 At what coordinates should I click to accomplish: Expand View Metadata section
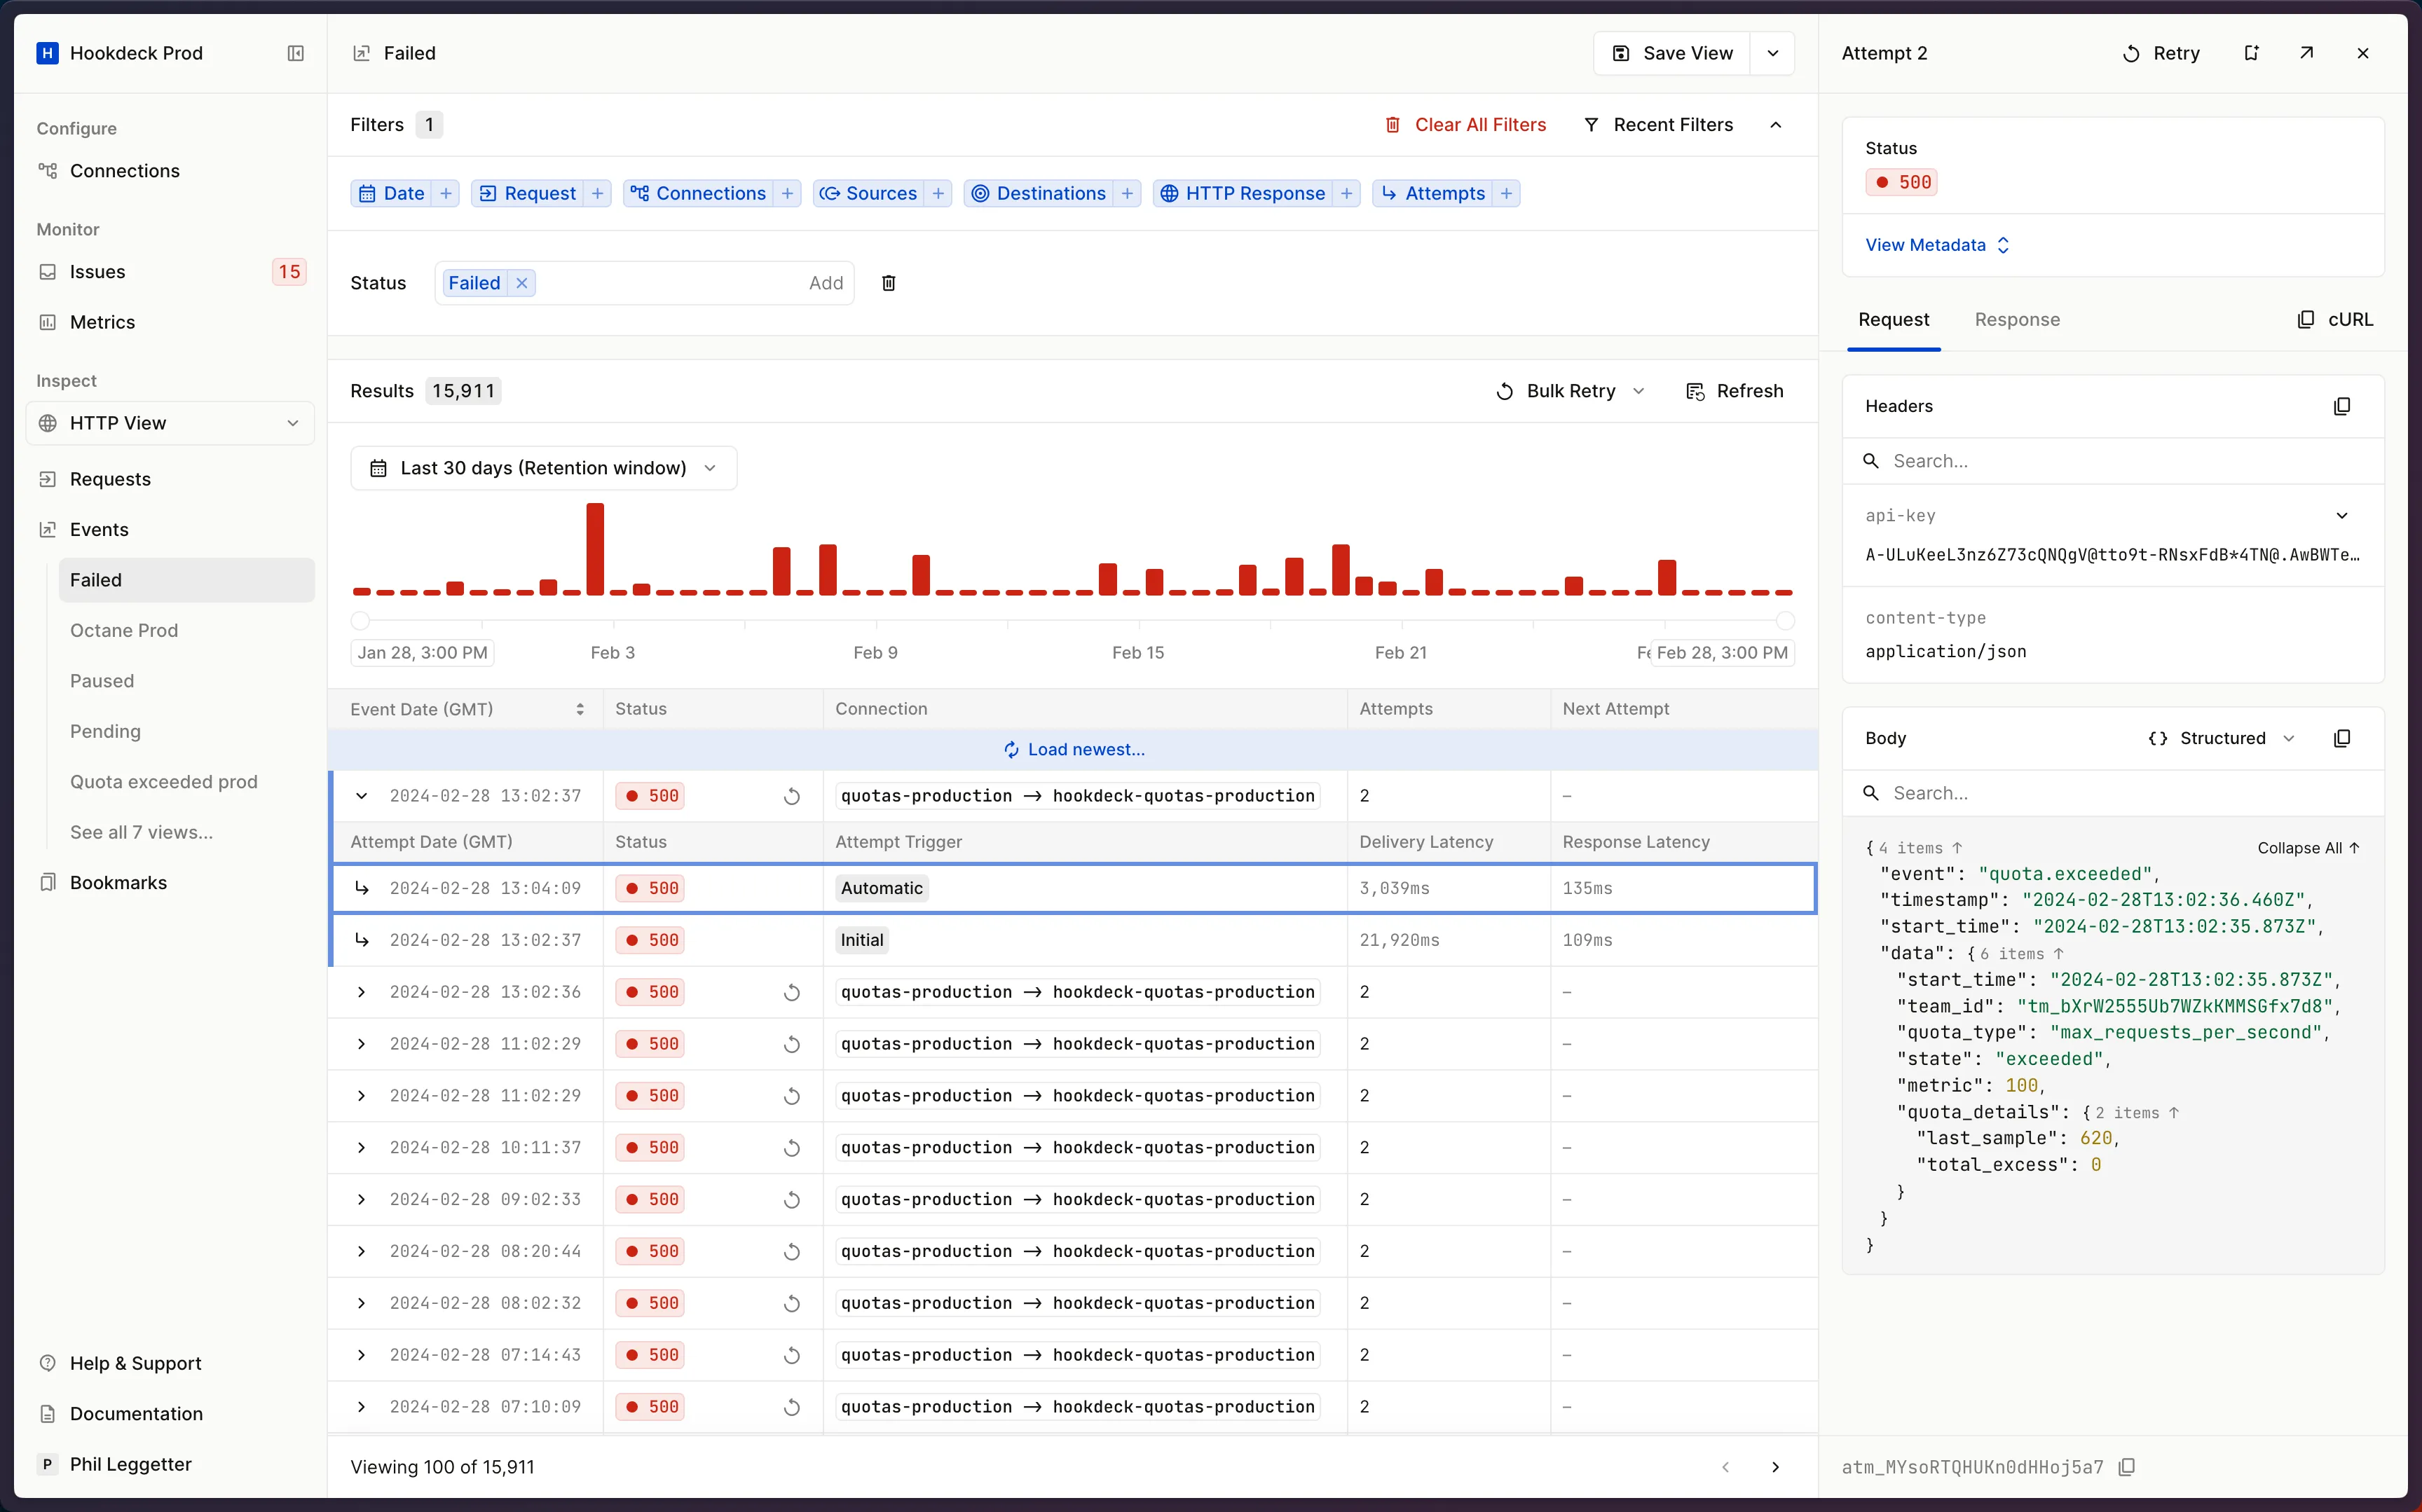[x=1937, y=245]
